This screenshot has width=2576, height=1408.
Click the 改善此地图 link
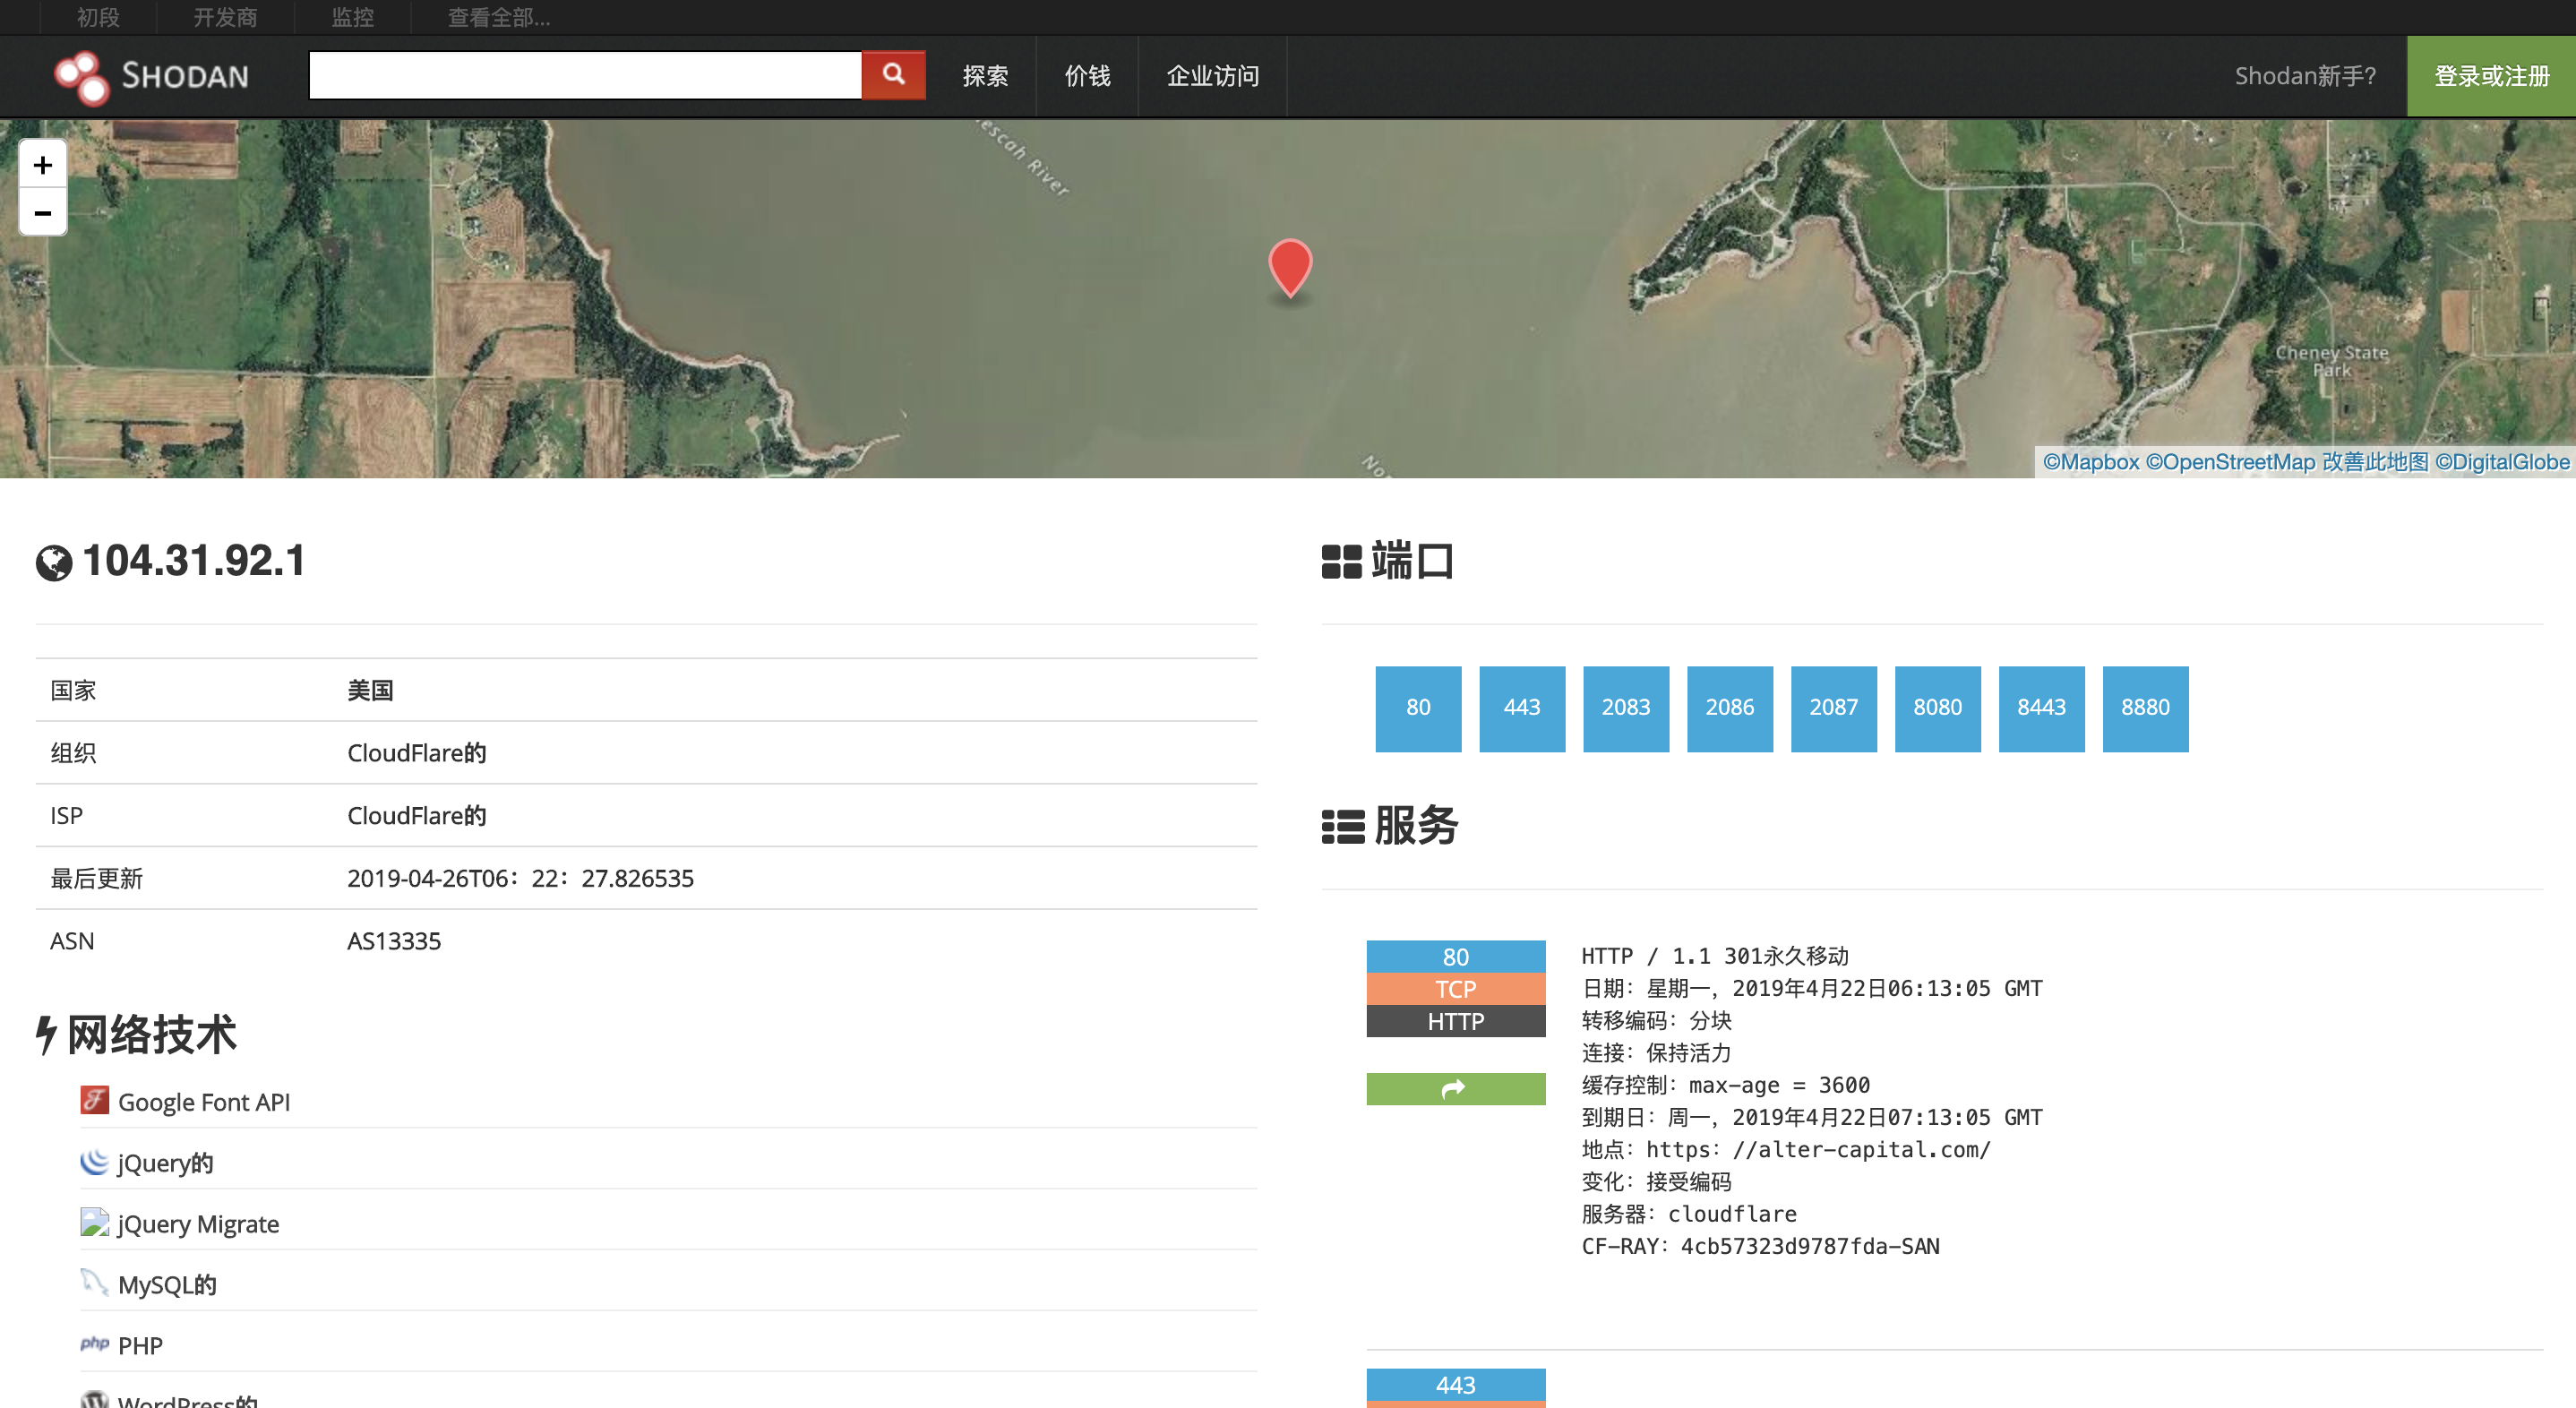click(x=2375, y=461)
